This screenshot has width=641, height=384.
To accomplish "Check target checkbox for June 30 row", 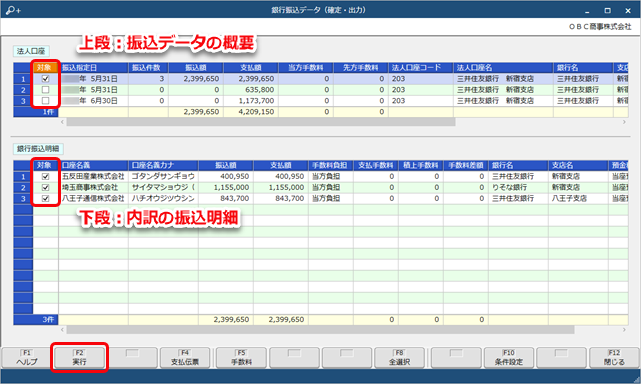I will 45,101.
